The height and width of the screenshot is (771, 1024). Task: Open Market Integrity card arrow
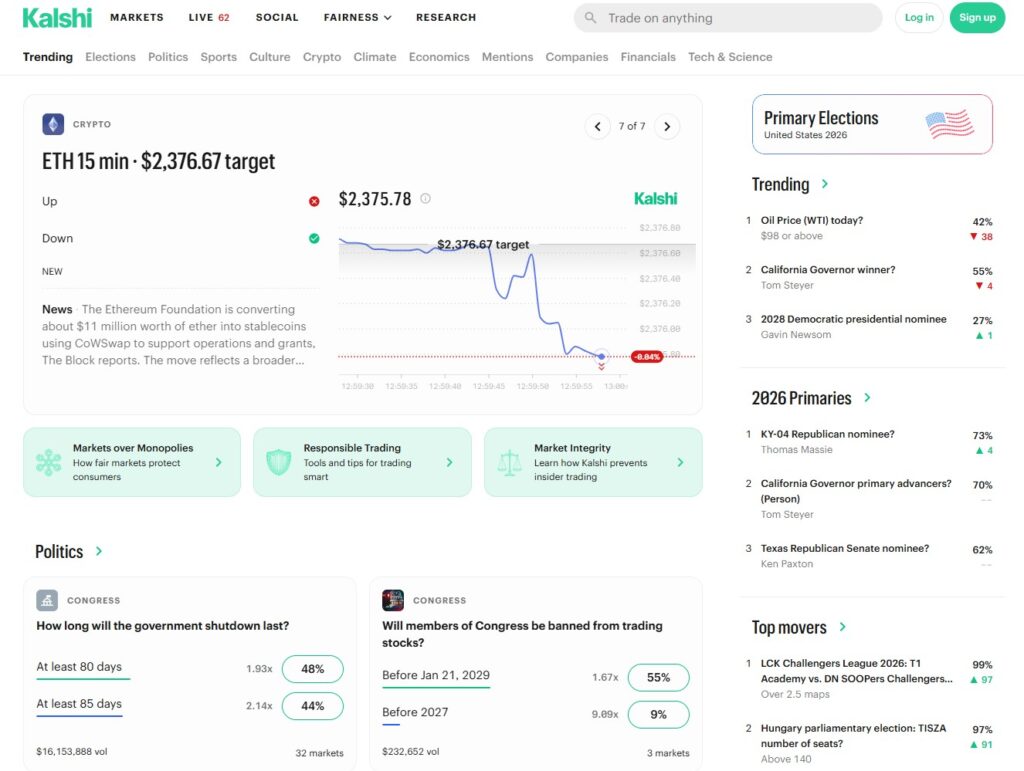click(x=680, y=462)
